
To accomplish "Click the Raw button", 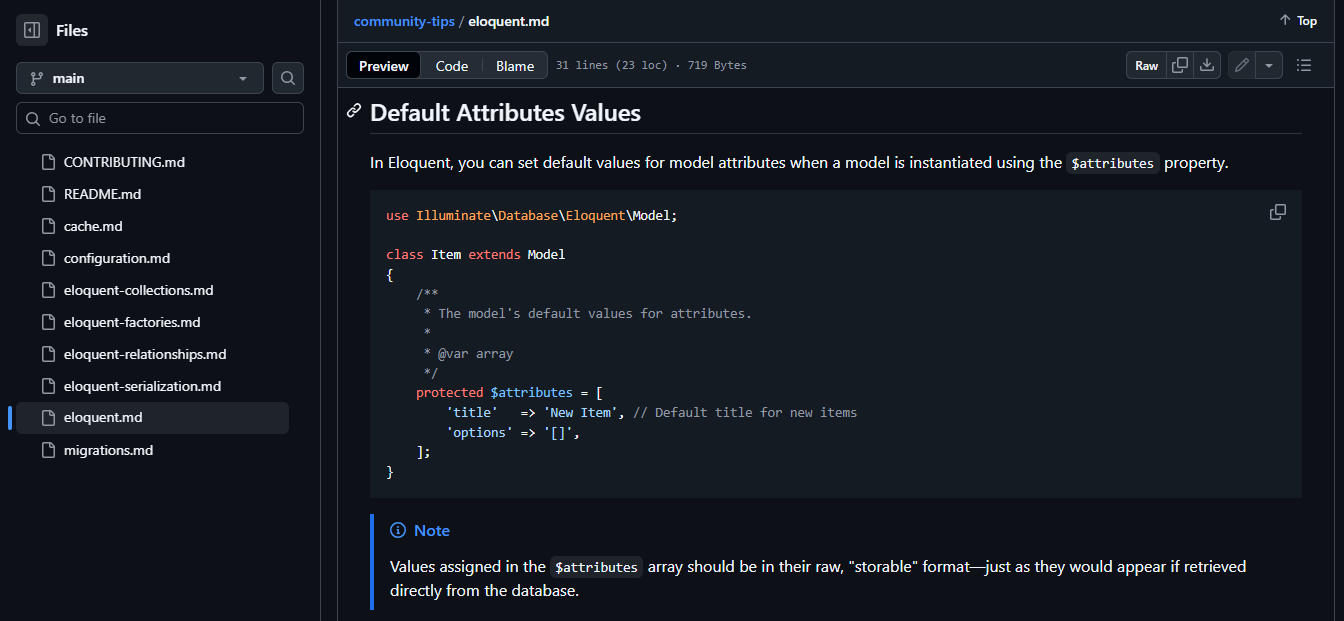I will pos(1146,65).
